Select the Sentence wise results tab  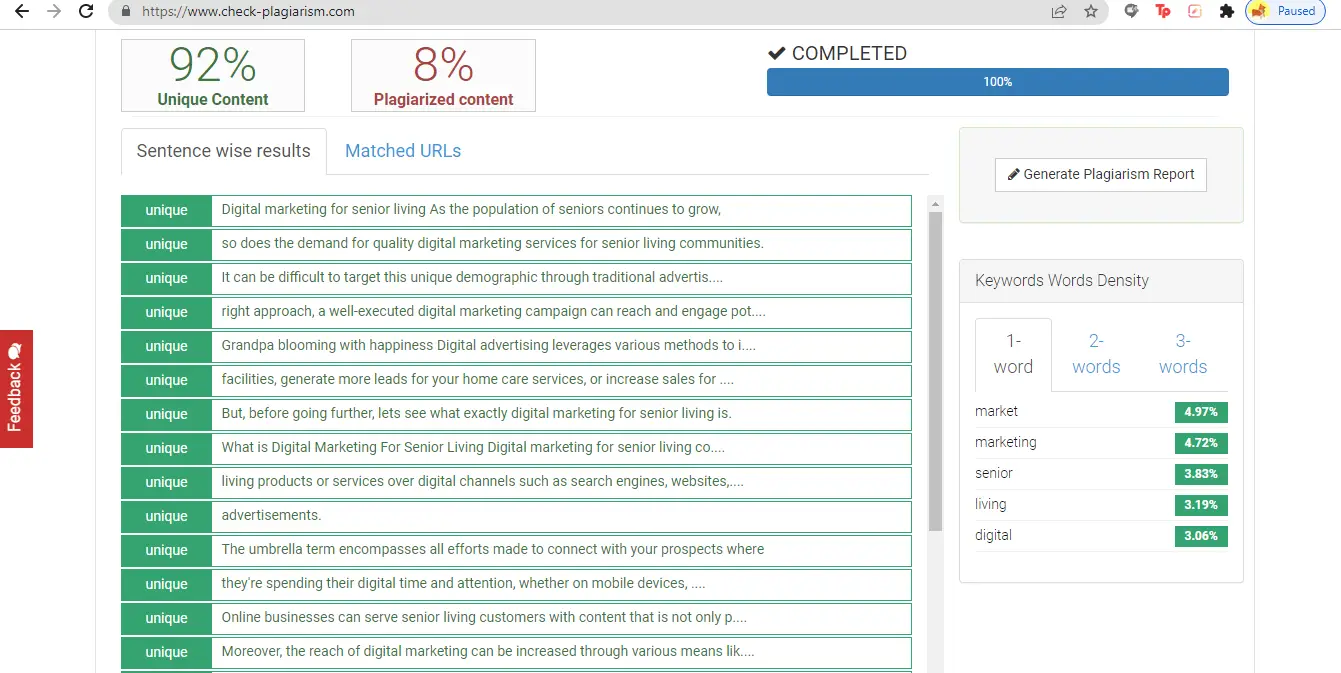[222, 150]
